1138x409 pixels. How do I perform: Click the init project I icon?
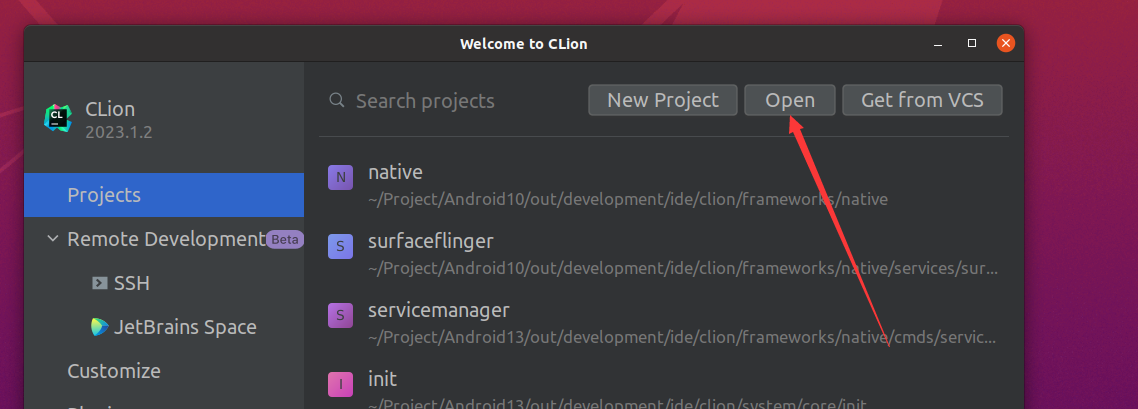click(340, 384)
